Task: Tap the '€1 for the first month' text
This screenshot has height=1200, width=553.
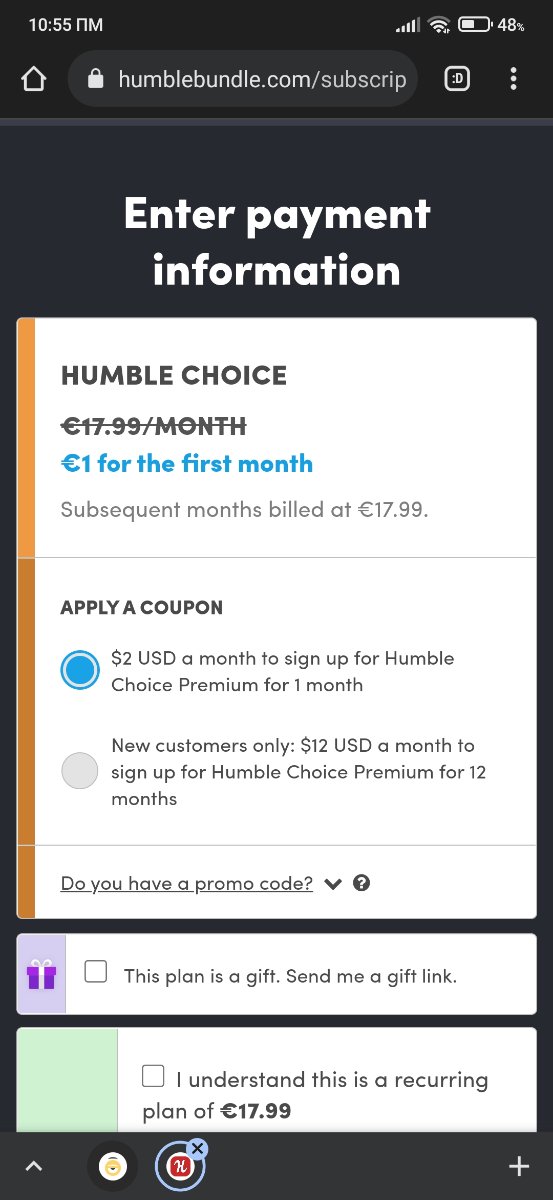Action: (x=187, y=464)
